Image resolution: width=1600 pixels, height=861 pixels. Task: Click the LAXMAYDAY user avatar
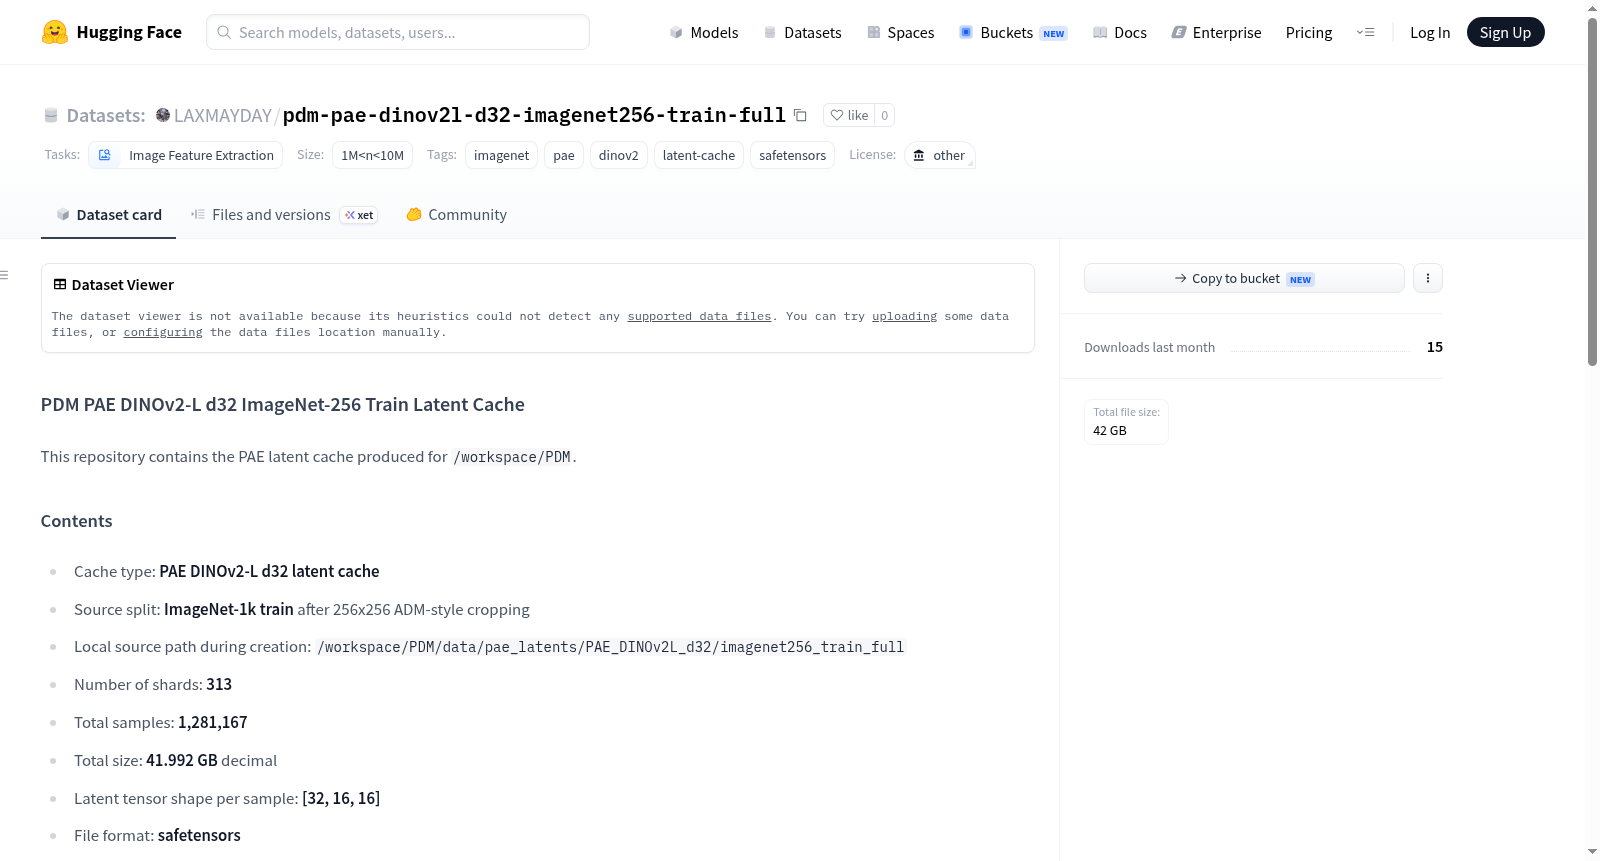point(163,115)
